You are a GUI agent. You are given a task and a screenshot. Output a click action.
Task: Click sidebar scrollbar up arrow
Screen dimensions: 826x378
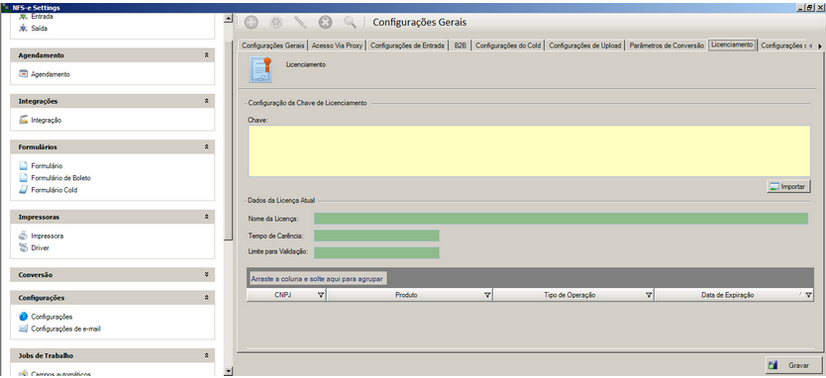pos(228,18)
